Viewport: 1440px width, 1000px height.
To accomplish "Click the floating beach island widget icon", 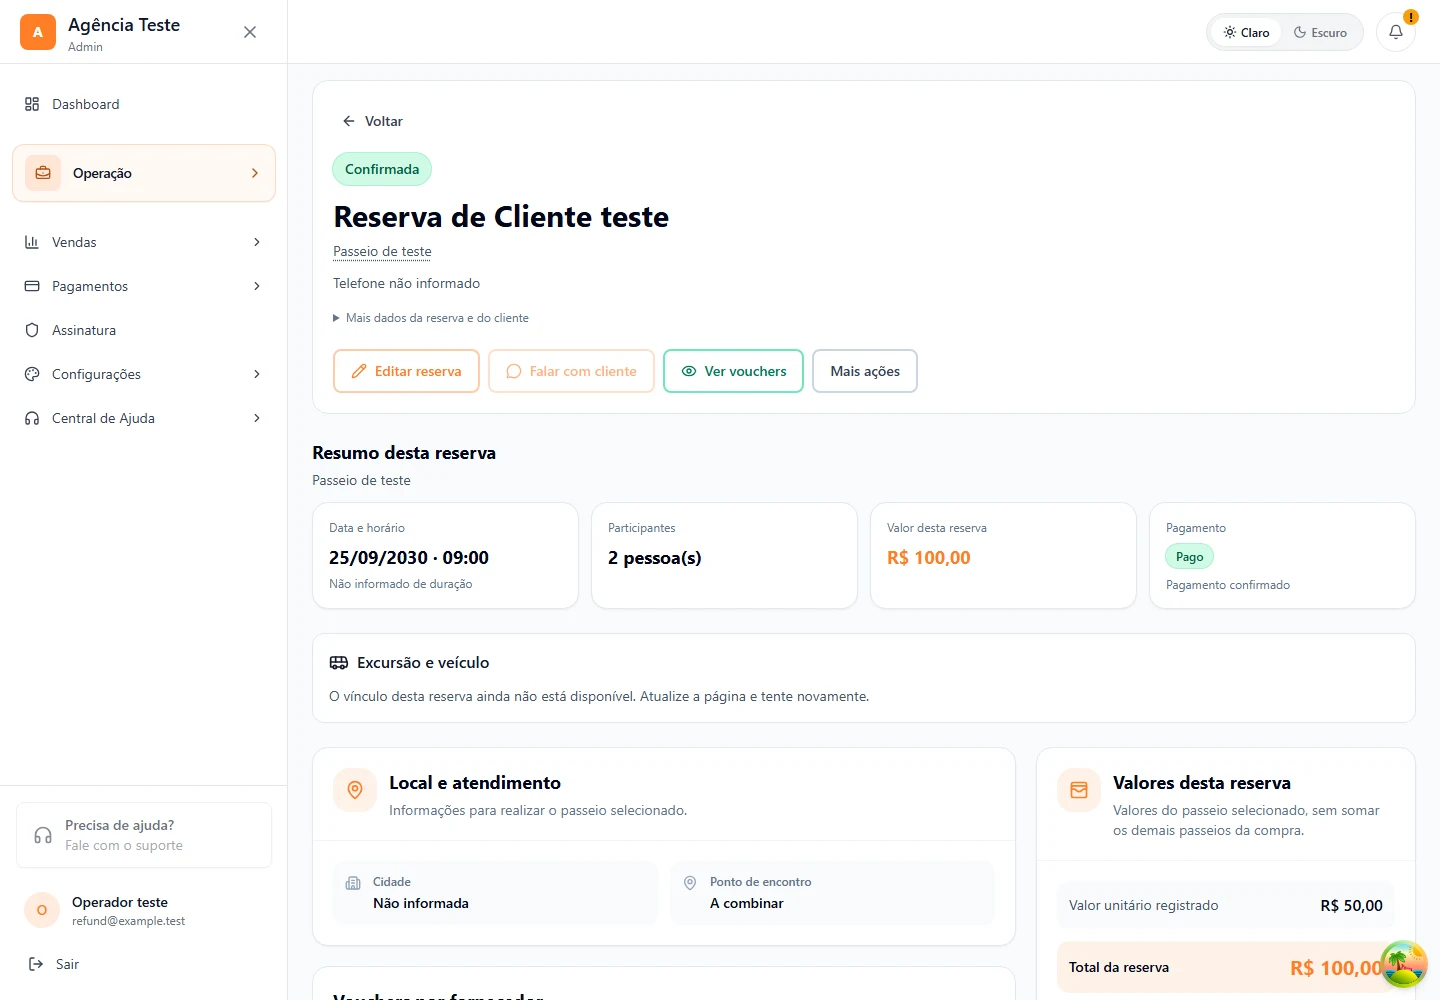I will (x=1404, y=964).
